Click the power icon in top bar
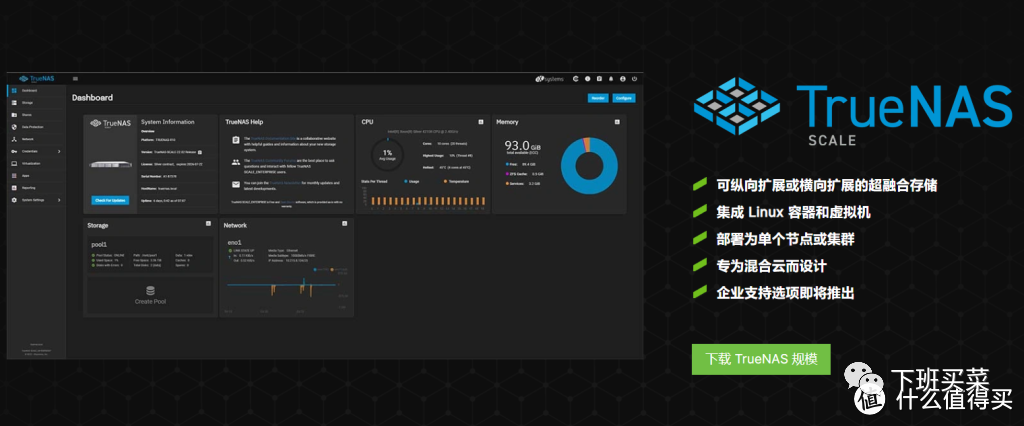This screenshot has width=1024, height=426. [634, 78]
